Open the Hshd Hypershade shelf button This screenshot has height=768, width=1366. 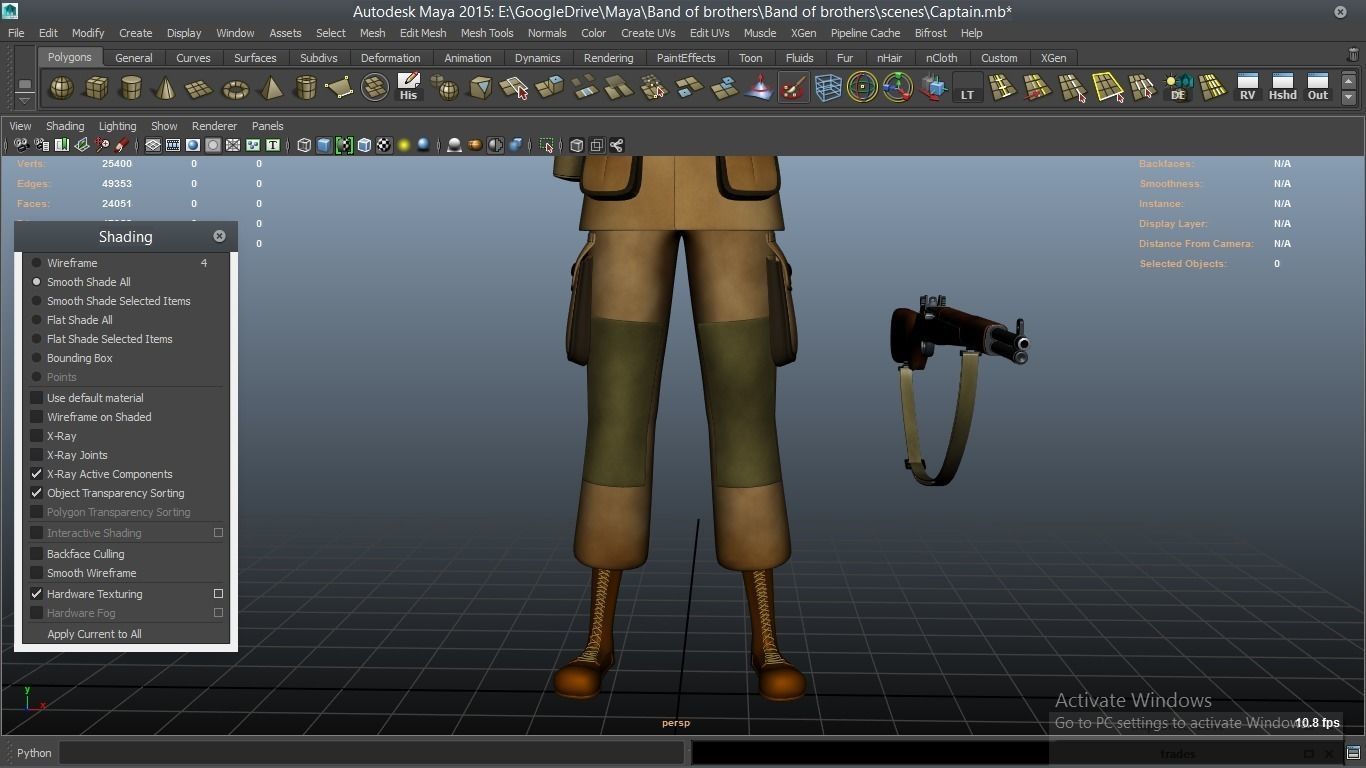(1282, 88)
